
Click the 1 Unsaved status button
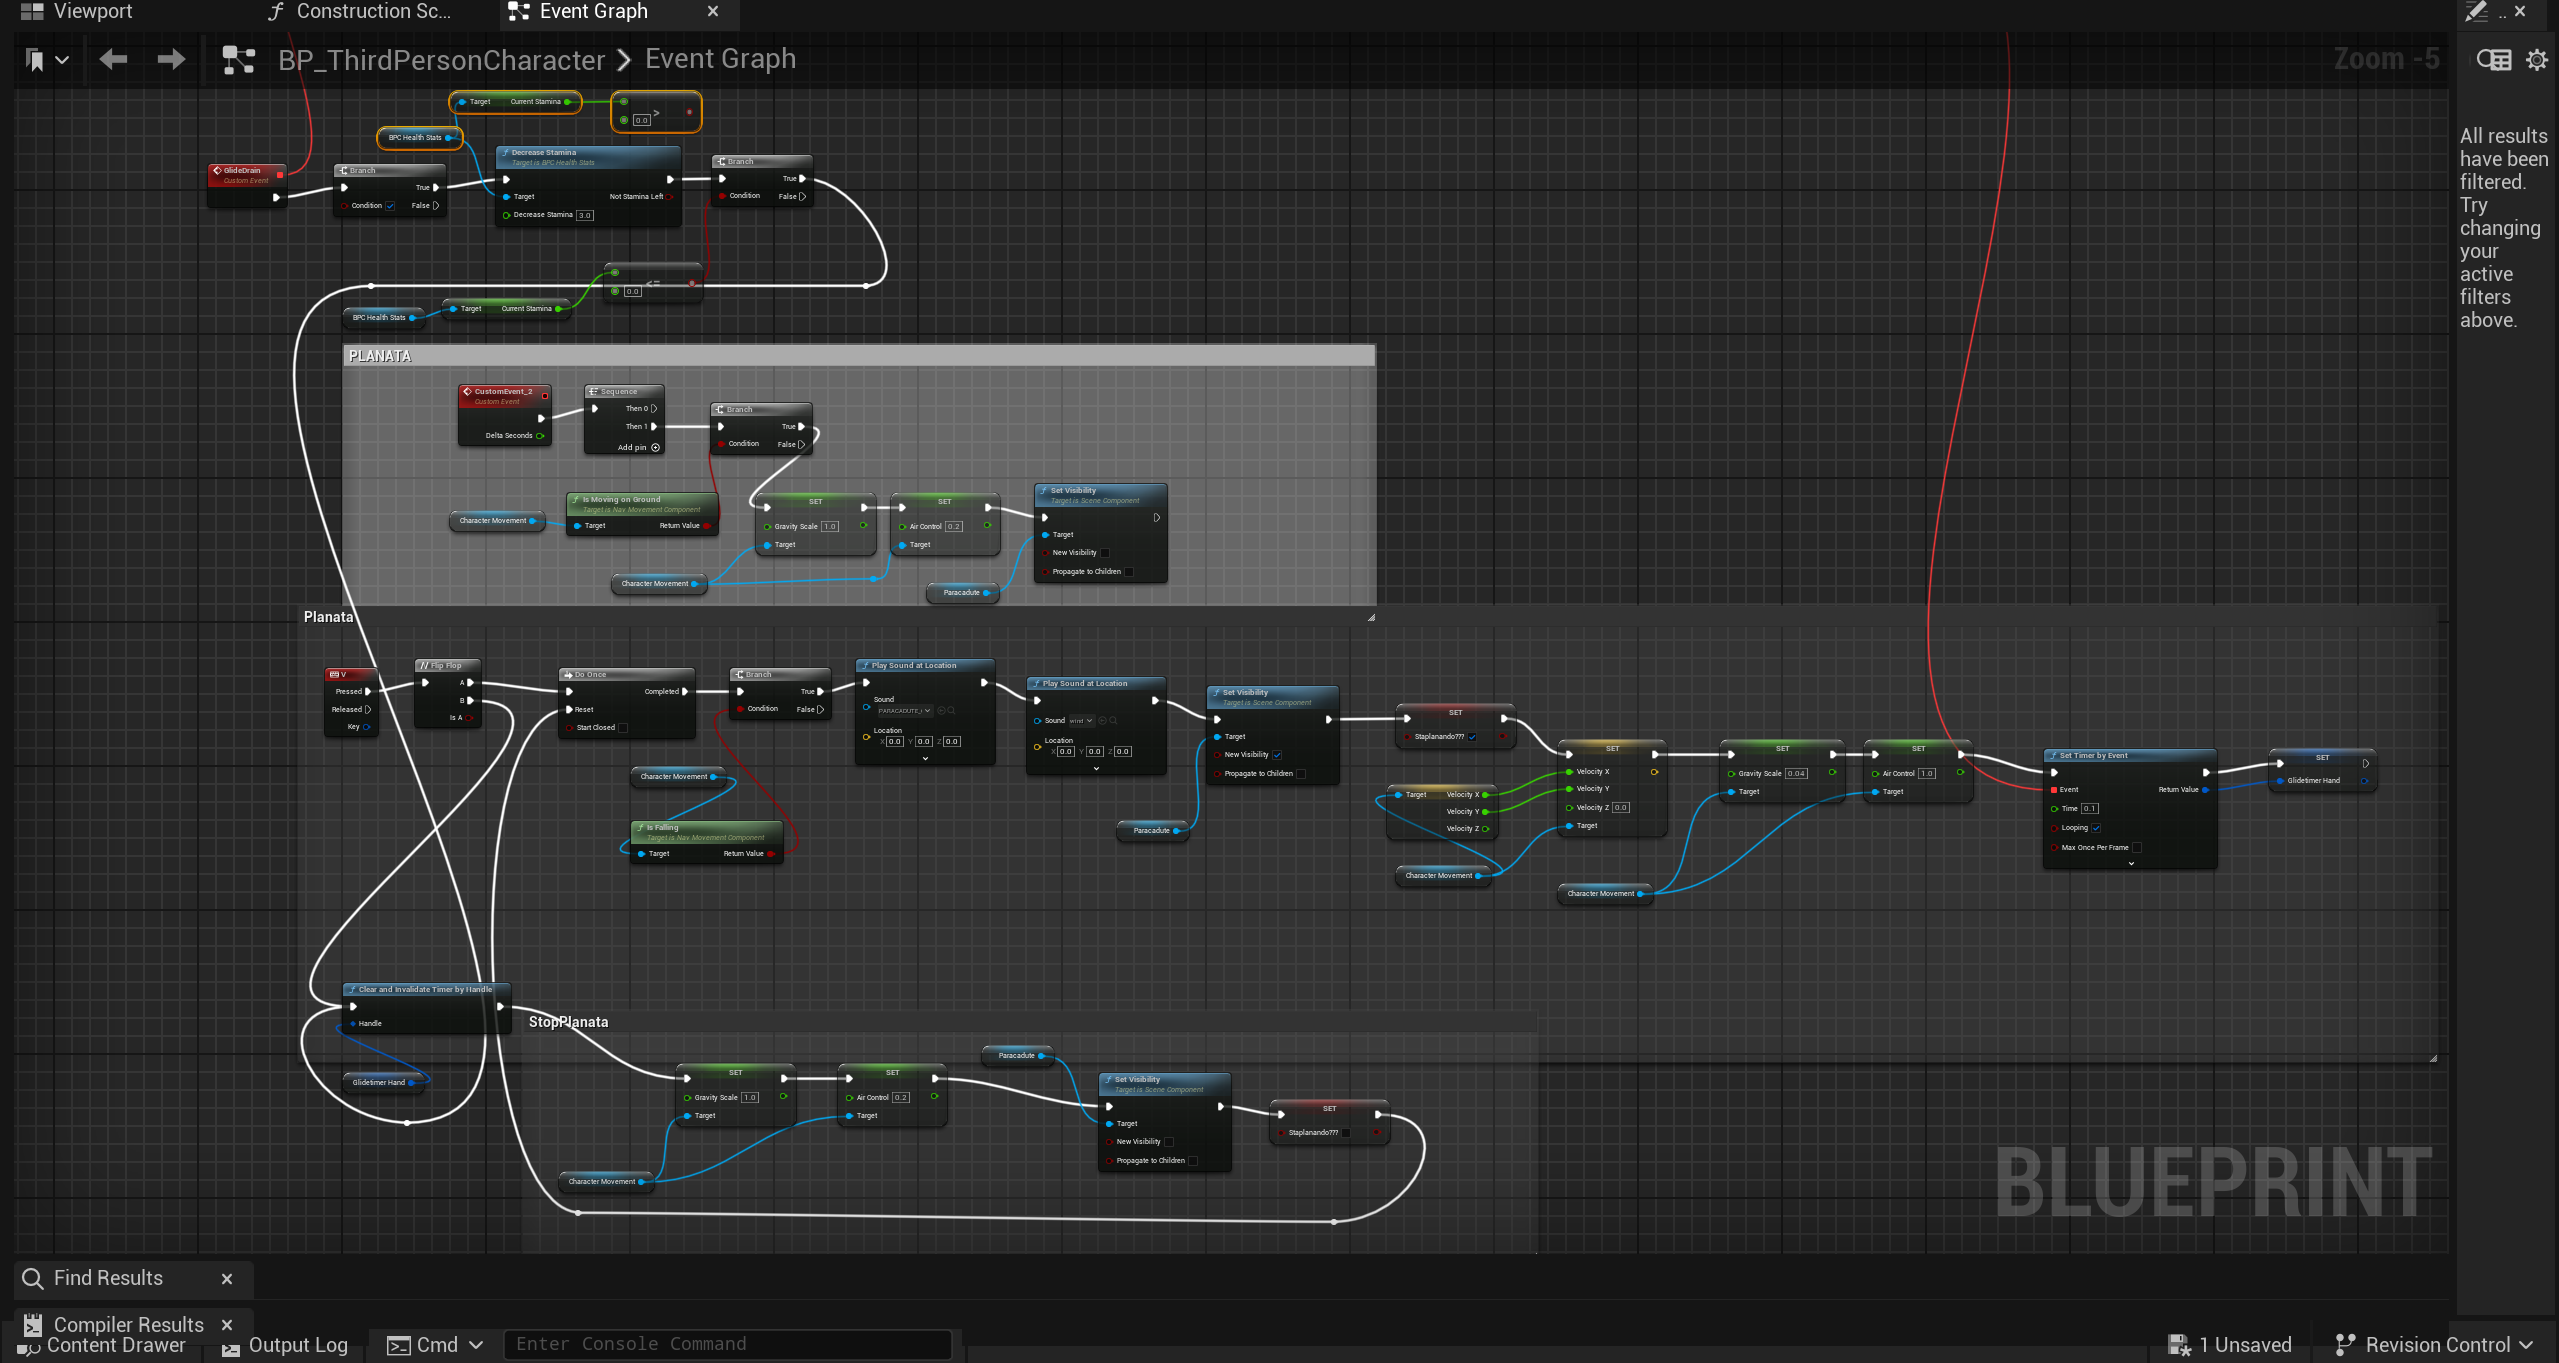[2230, 1345]
